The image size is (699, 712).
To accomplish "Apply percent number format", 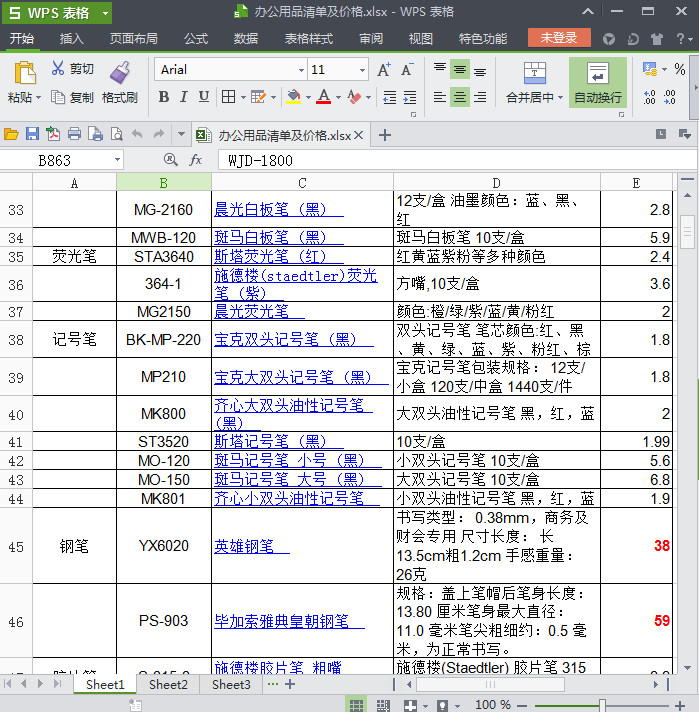I will (679, 69).
